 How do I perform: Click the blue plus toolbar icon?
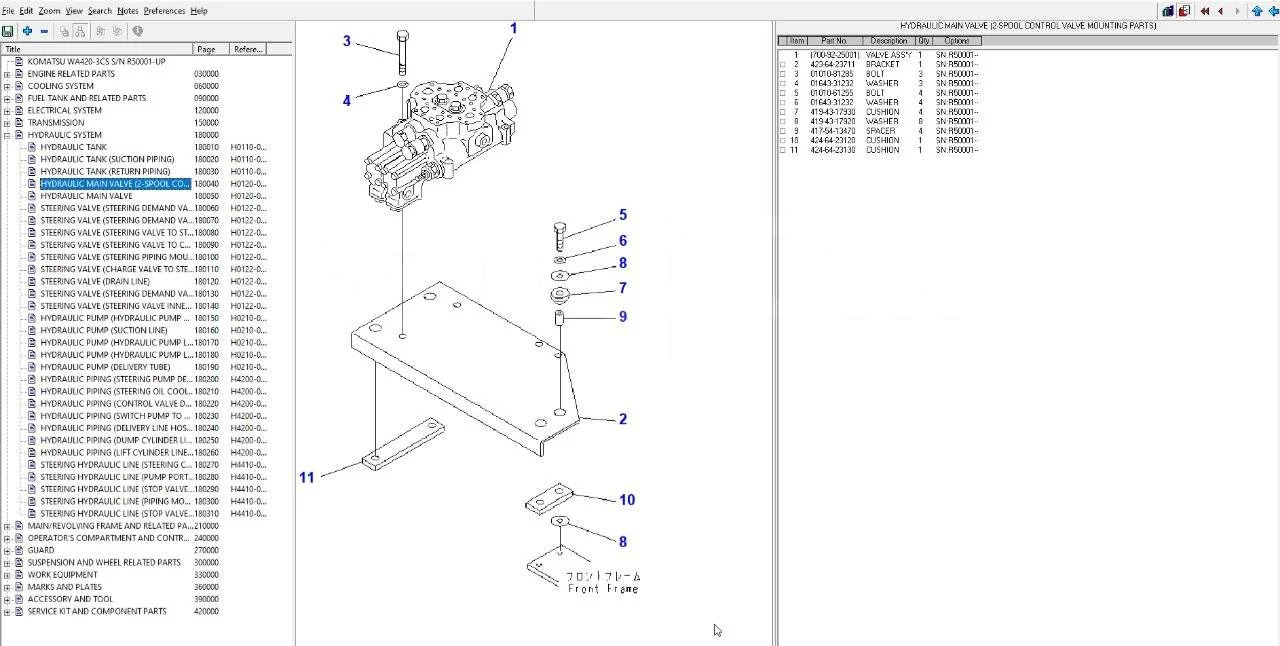[x=28, y=31]
